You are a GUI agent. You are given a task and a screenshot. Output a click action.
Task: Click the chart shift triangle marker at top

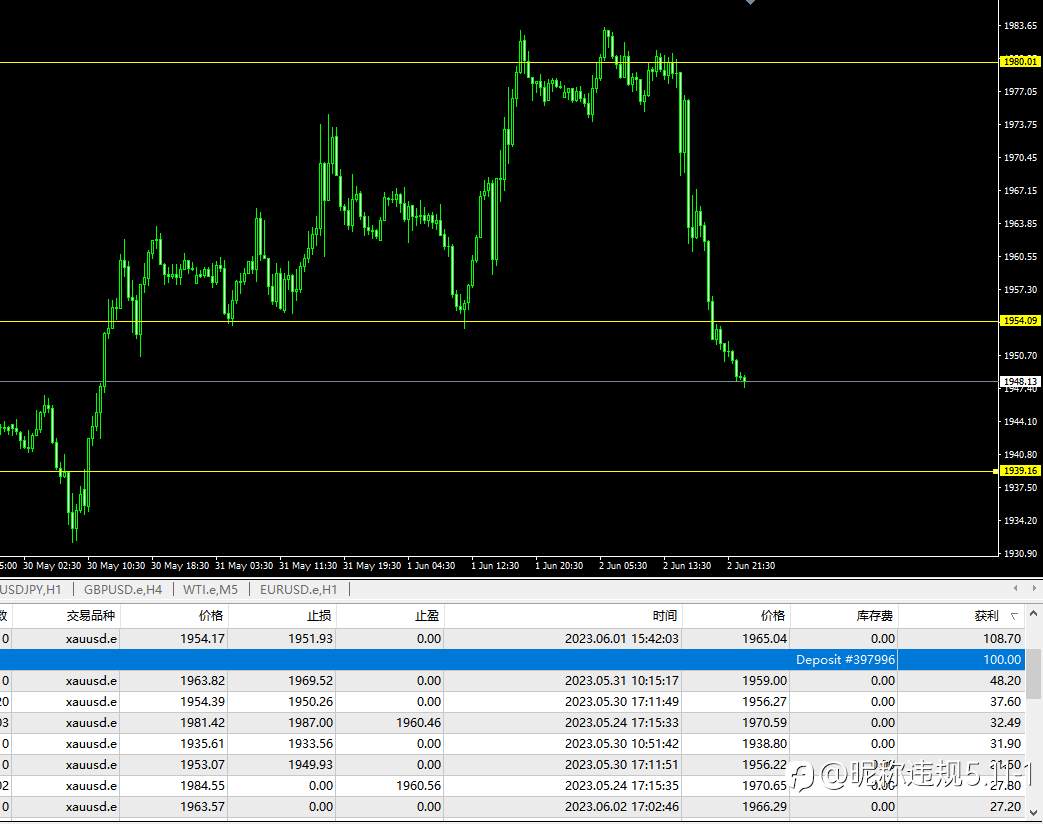click(751, 2)
